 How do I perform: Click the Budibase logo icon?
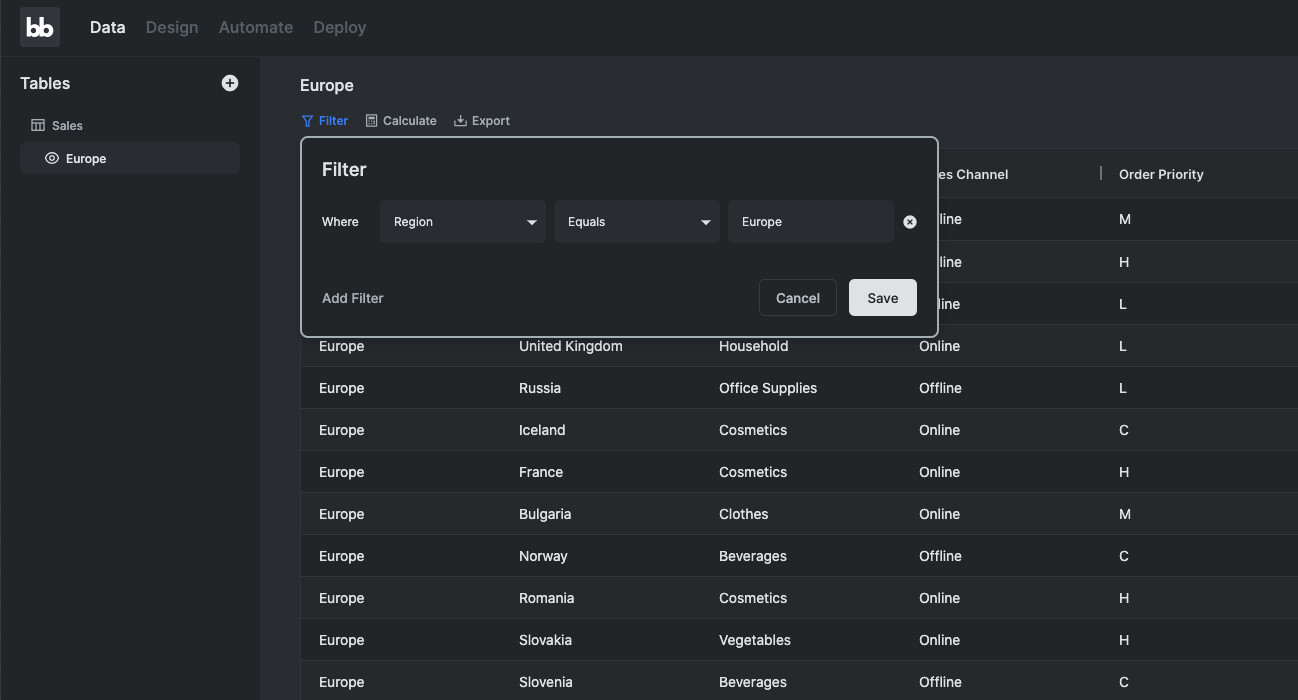(x=40, y=28)
